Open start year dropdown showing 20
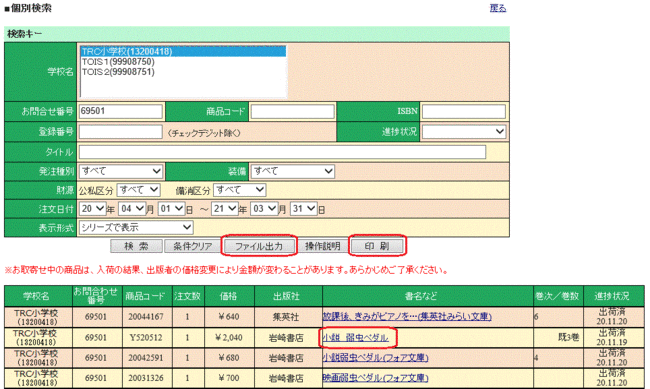Viewport: 650px width, 389px height. click(x=92, y=209)
